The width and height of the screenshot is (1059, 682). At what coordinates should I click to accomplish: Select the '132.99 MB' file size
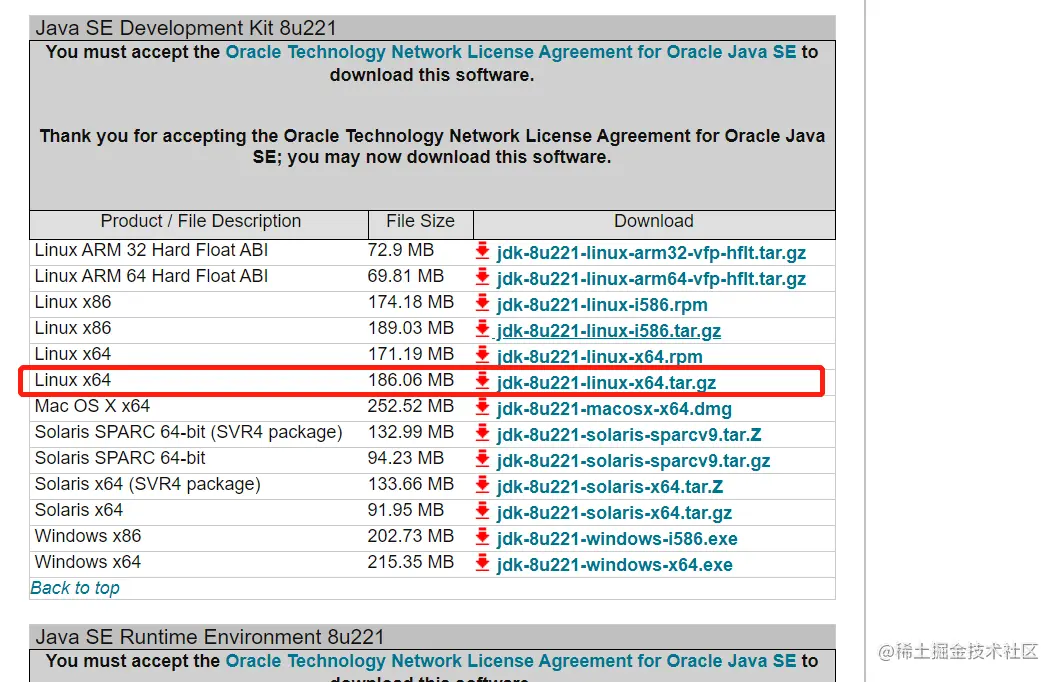pyautogui.click(x=411, y=432)
